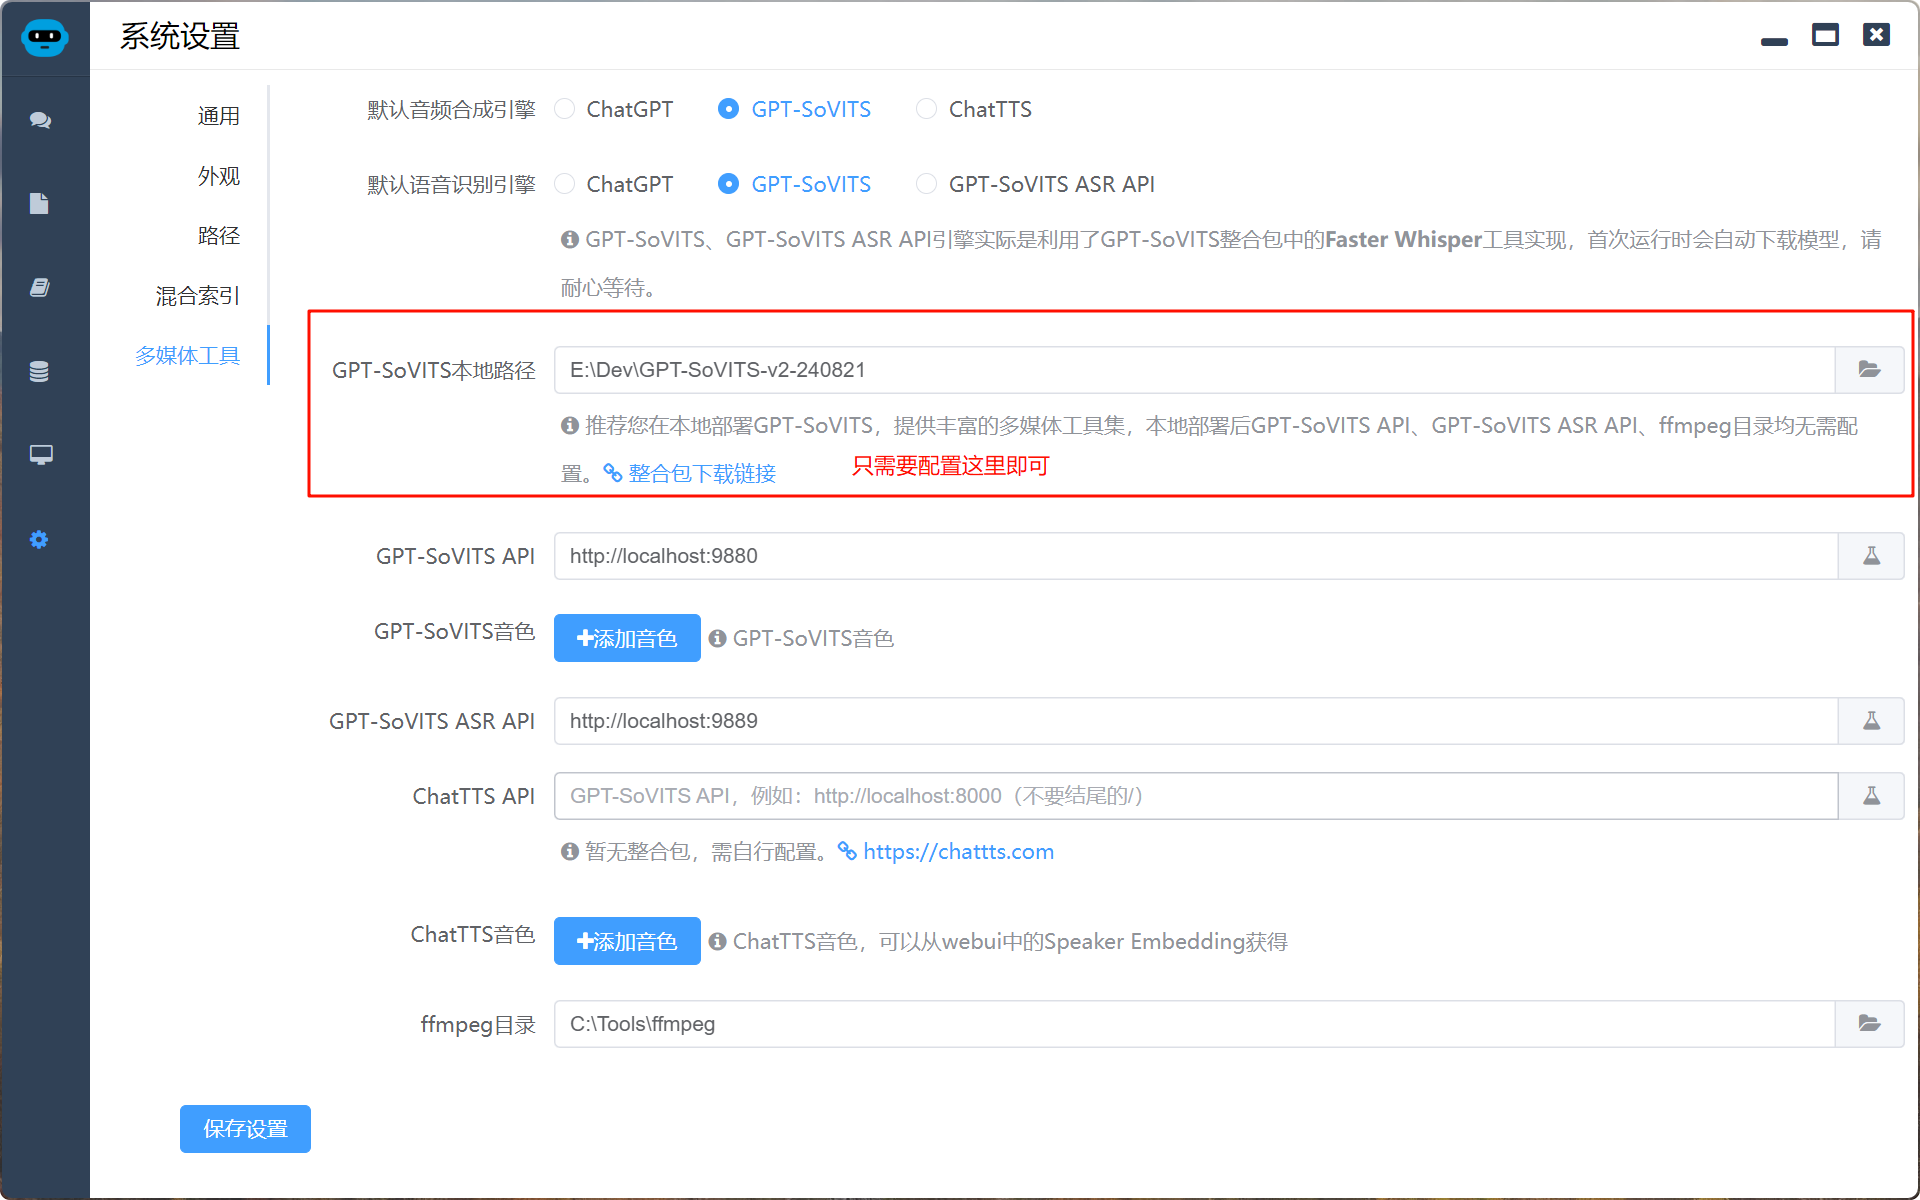Open the 通用 settings tab

(218, 116)
